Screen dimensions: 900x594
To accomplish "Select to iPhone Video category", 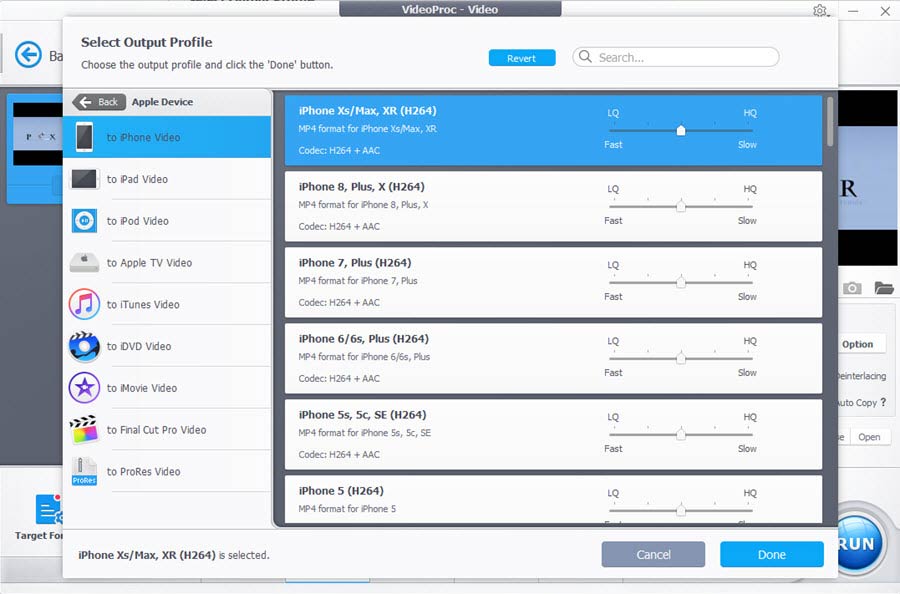I will pos(167,137).
